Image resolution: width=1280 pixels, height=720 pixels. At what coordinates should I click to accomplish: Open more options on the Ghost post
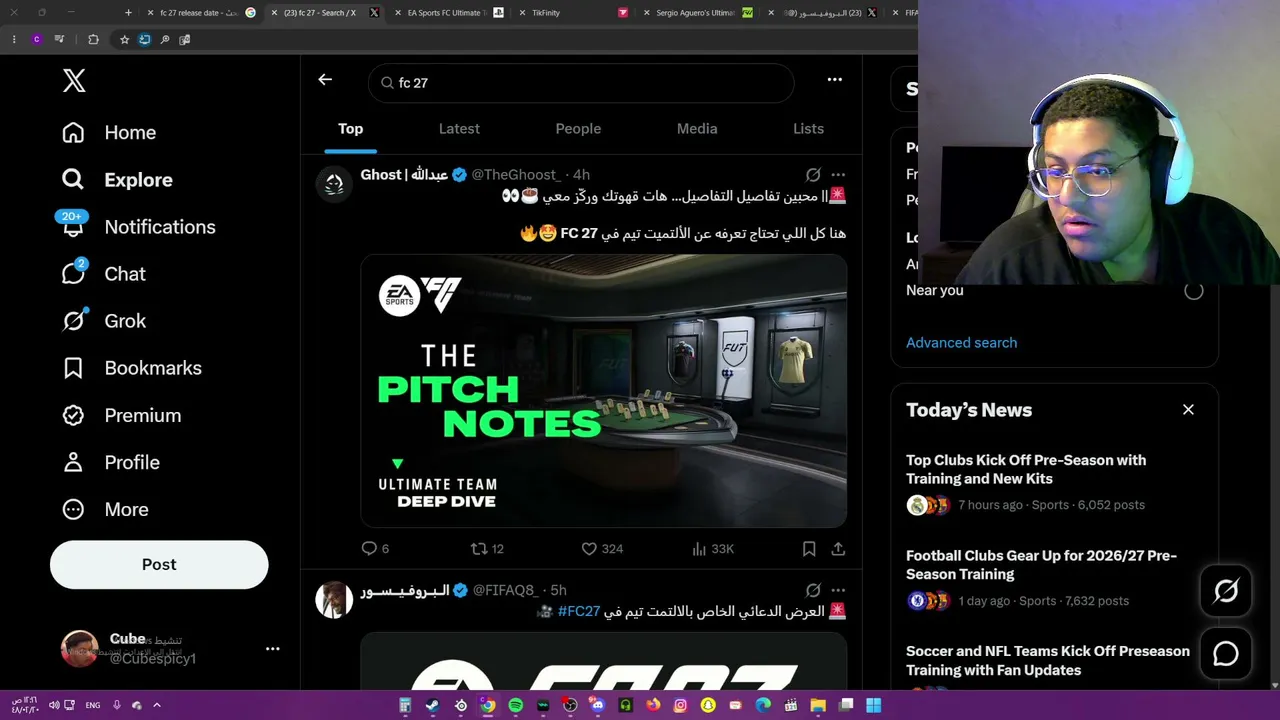click(838, 175)
